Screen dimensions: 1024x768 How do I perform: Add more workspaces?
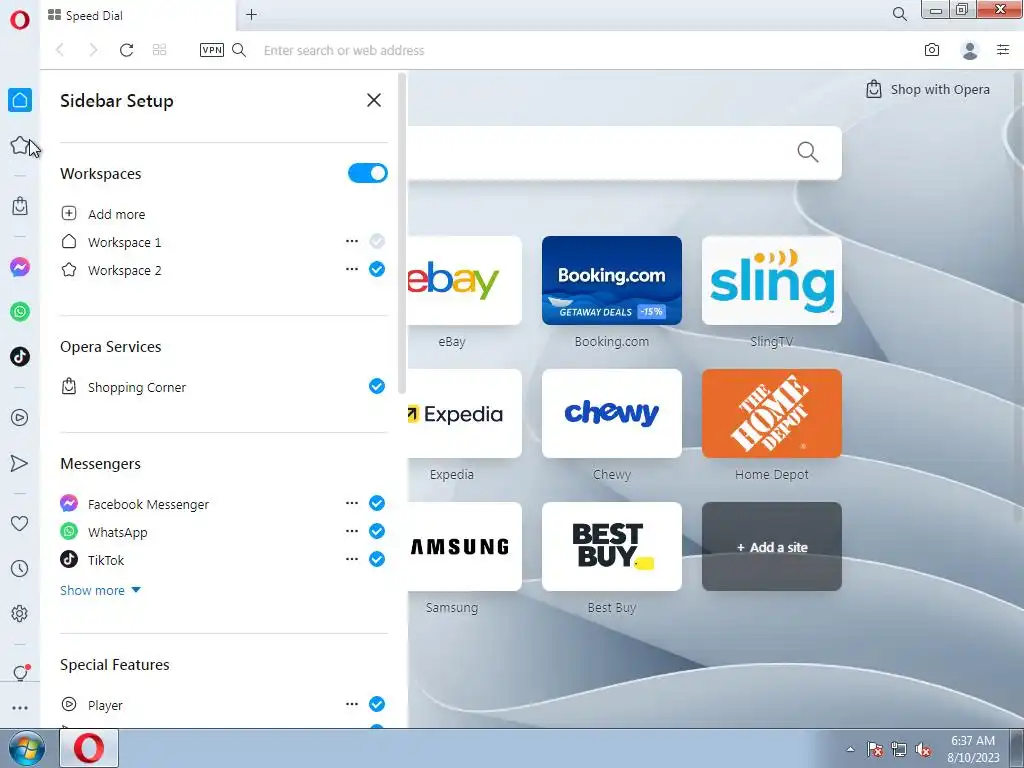pyautogui.click(x=103, y=214)
